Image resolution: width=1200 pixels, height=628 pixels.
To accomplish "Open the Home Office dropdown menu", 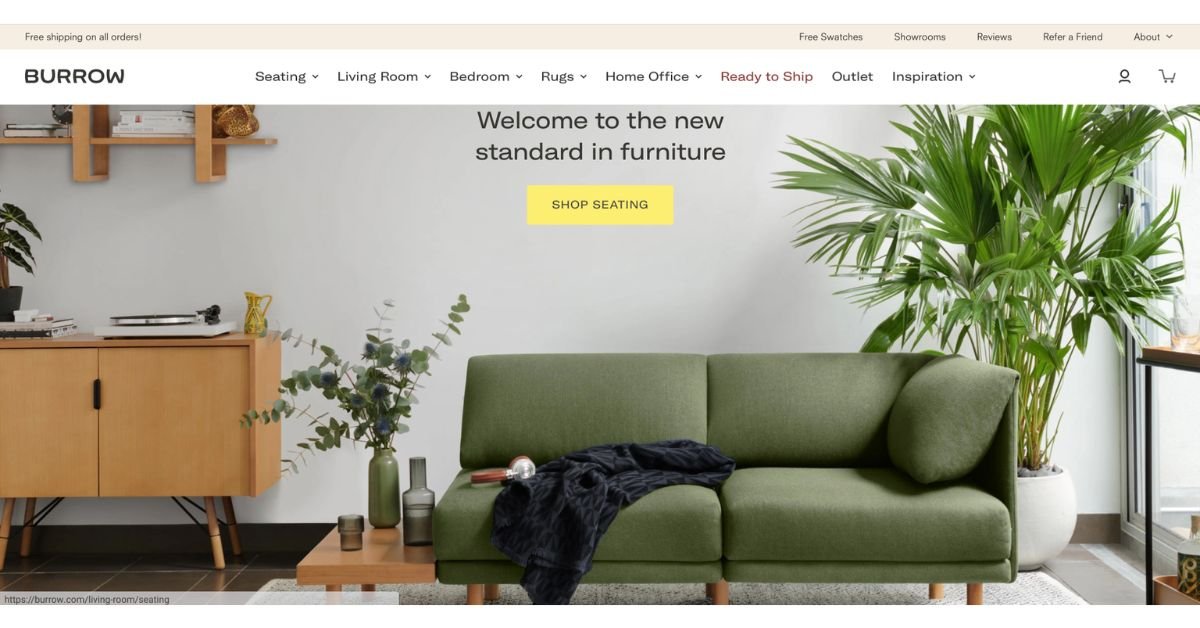I will (654, 76).
